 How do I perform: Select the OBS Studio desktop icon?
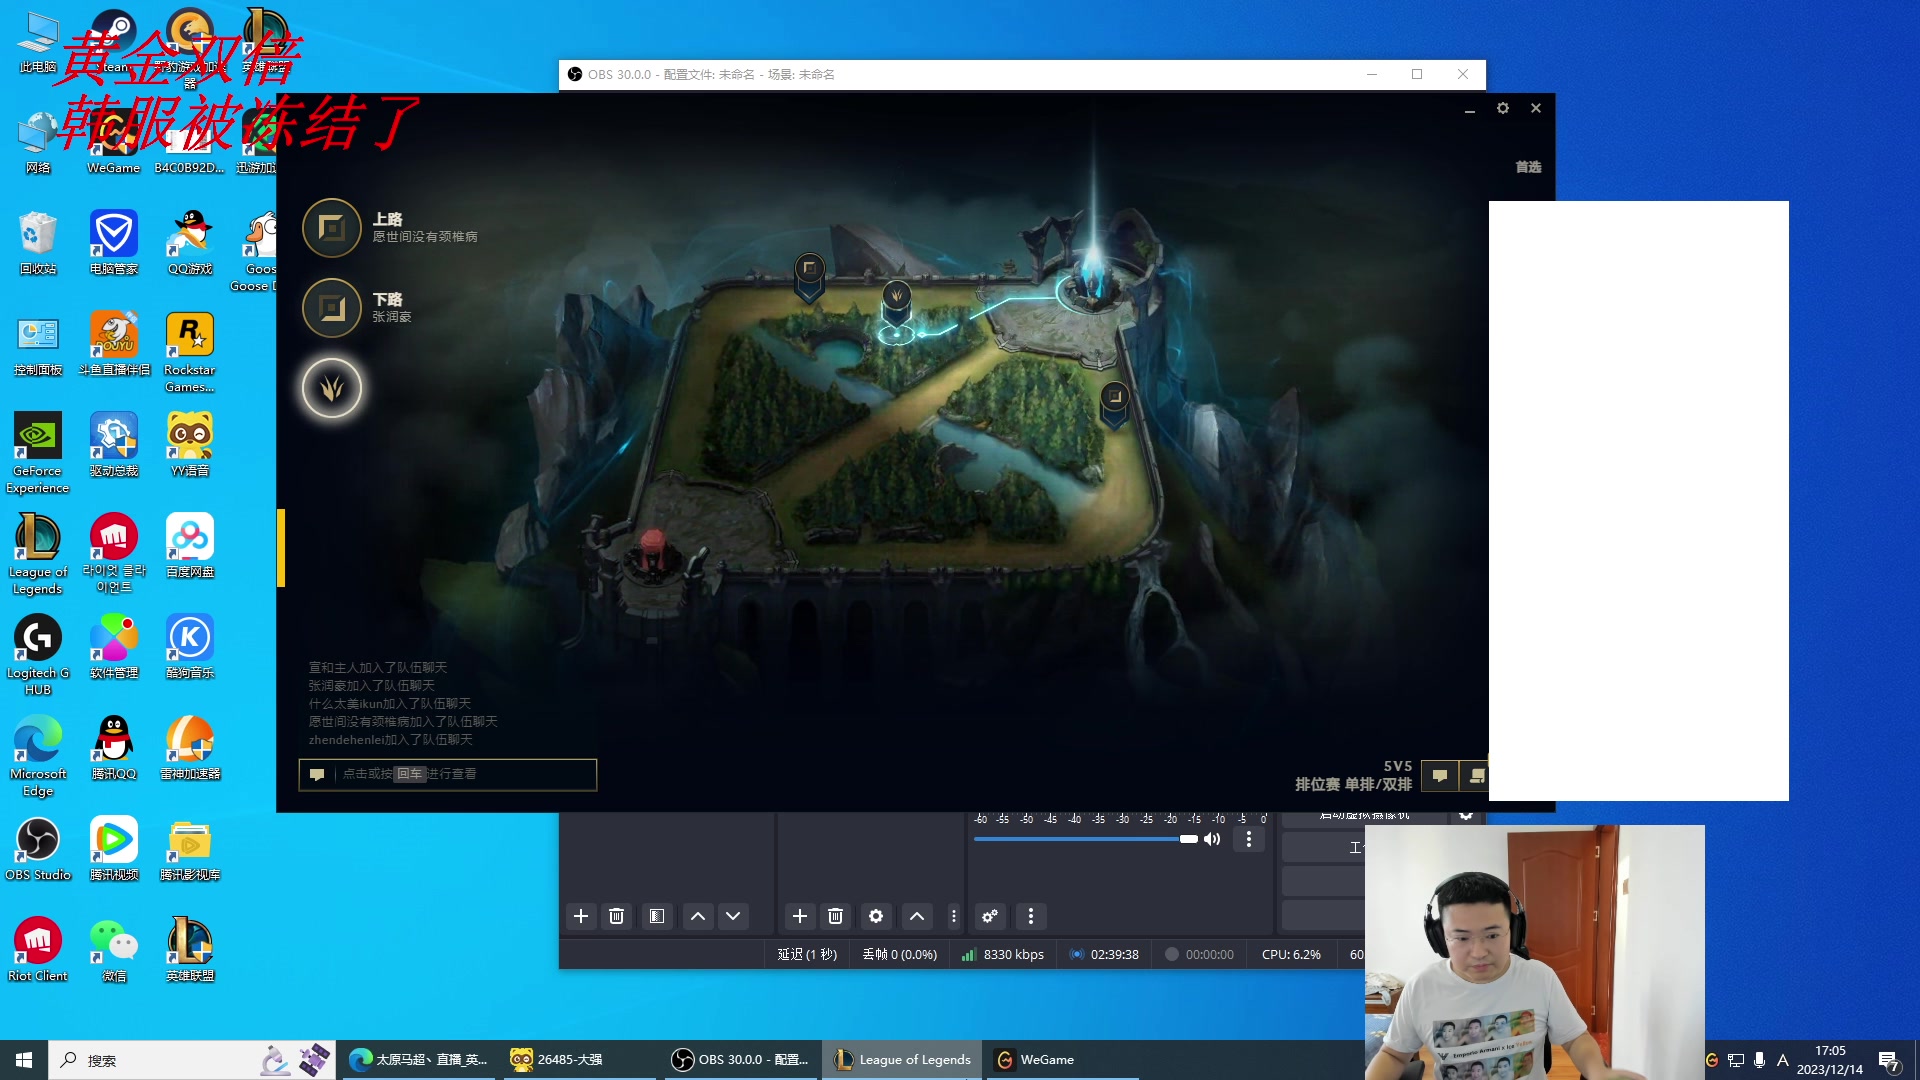tap(38, 849)
